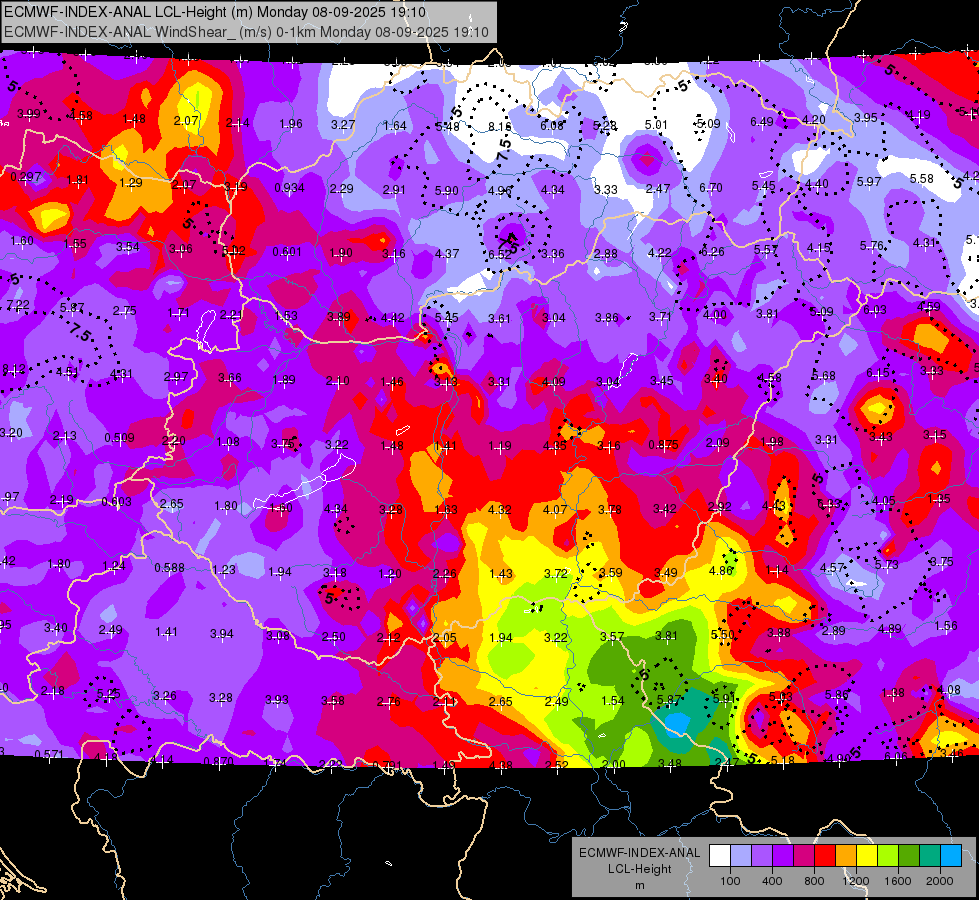
Task: Click the wind shear value 6.52
Action: 499,254
